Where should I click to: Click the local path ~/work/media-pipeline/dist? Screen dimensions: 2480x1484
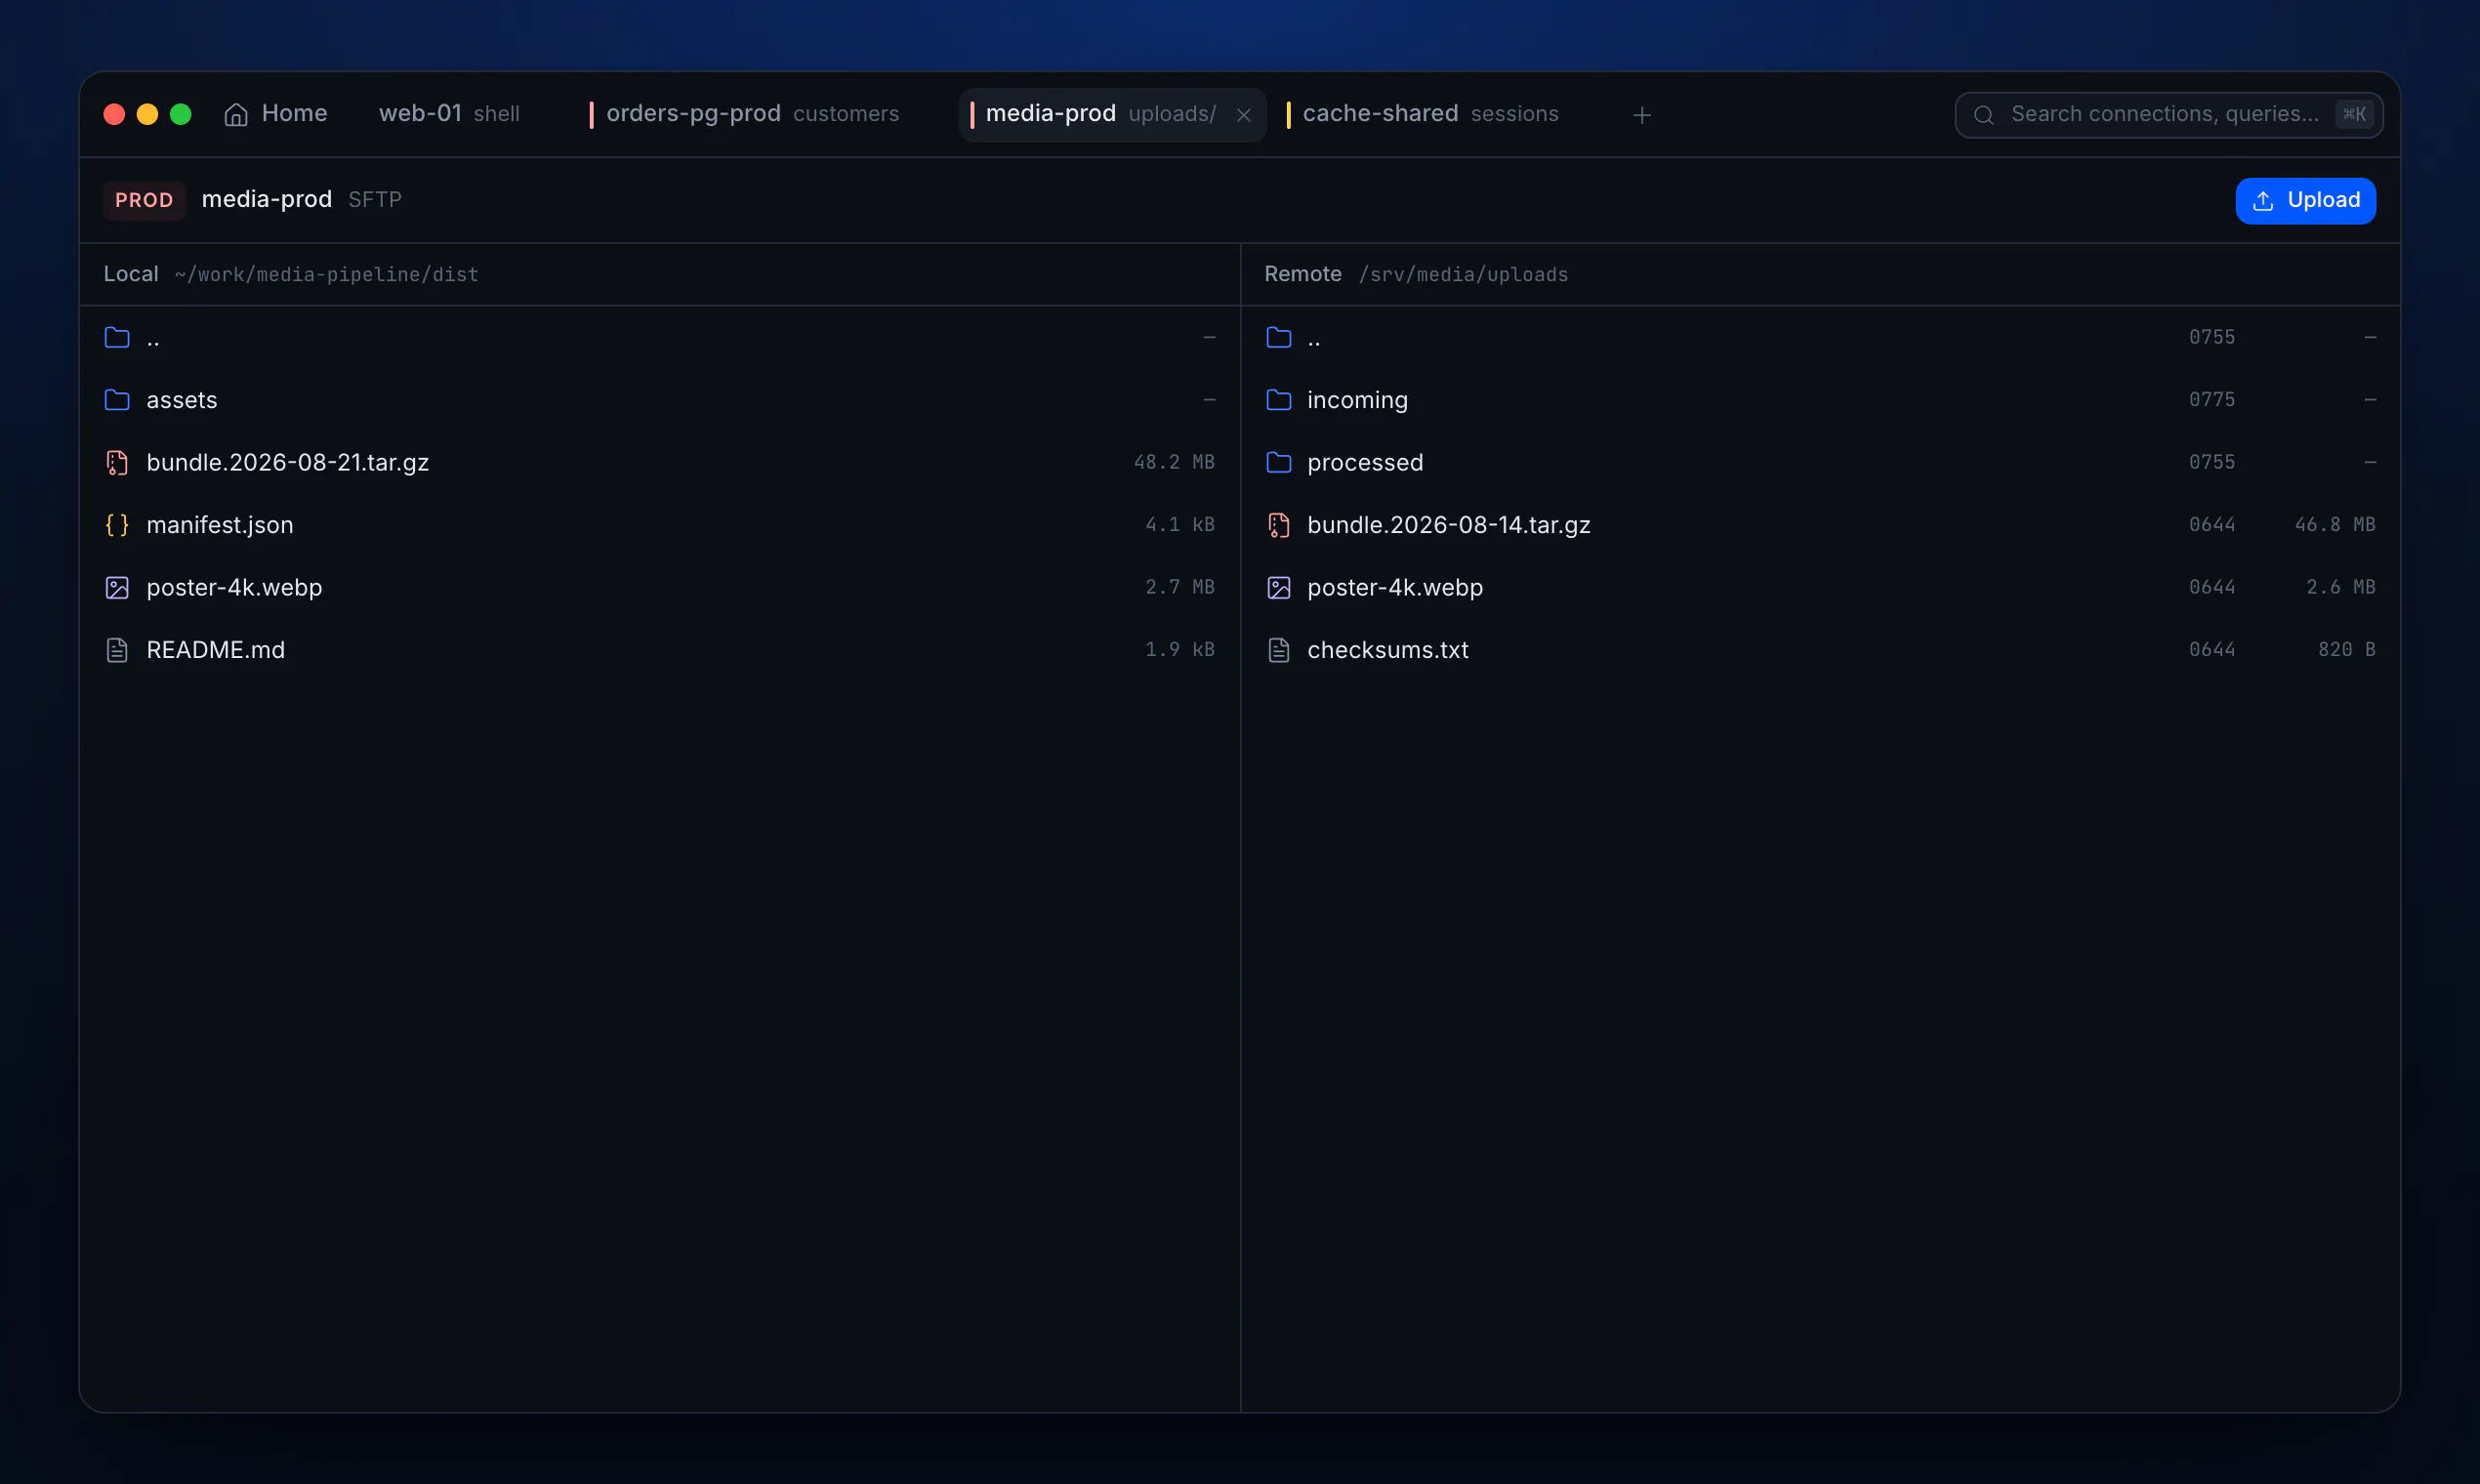[326, 275]
